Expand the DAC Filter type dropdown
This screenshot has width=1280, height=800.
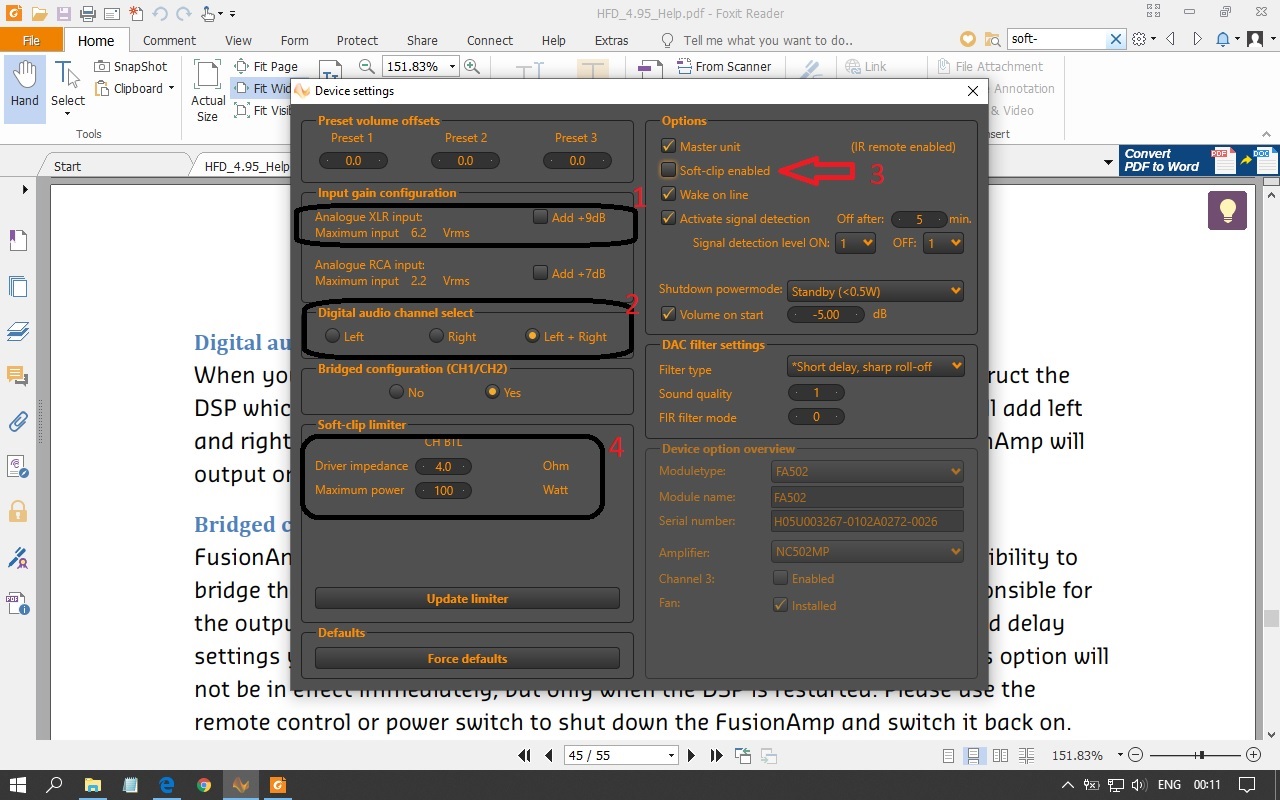pos(875,367)
